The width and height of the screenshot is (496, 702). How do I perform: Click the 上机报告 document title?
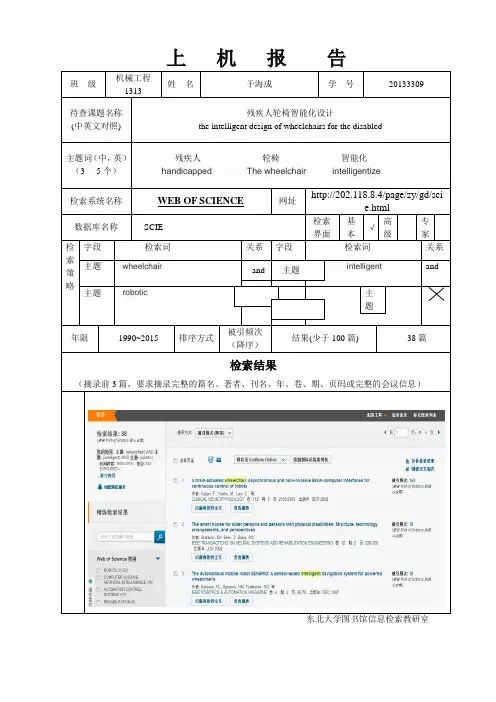click(x=256, y=58)
